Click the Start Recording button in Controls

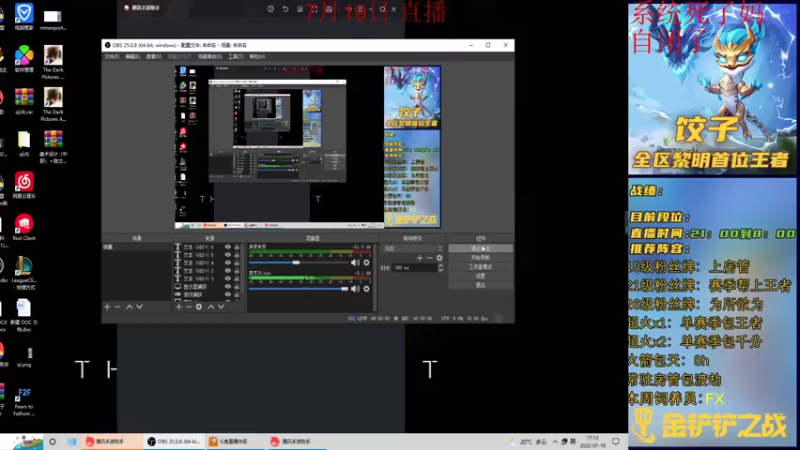coord(480,258)
